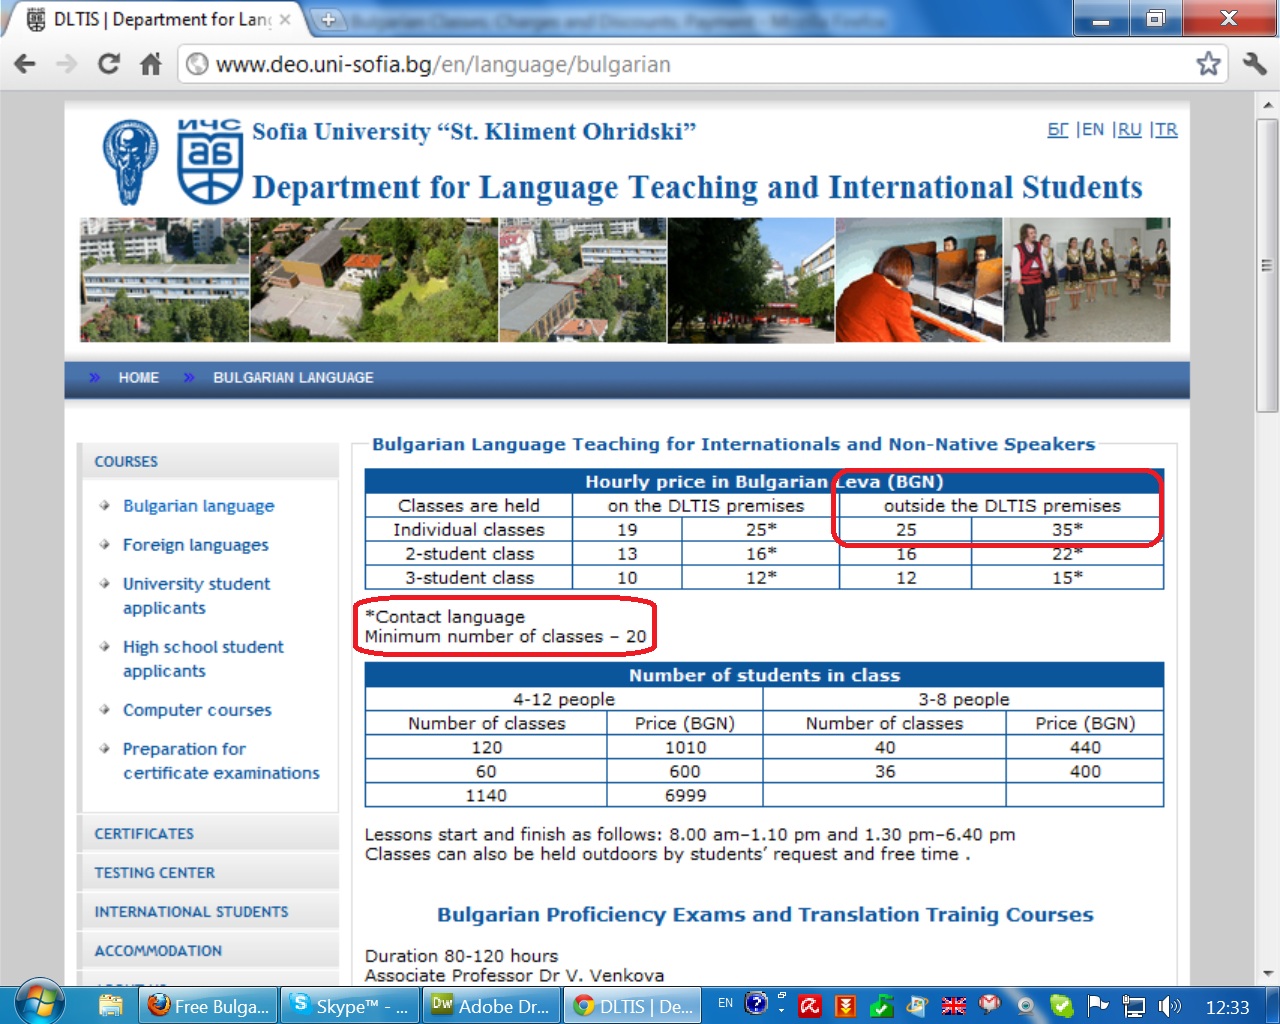Go to browser home page icon
The image size is (1280, 1024).
pos(151,65)
